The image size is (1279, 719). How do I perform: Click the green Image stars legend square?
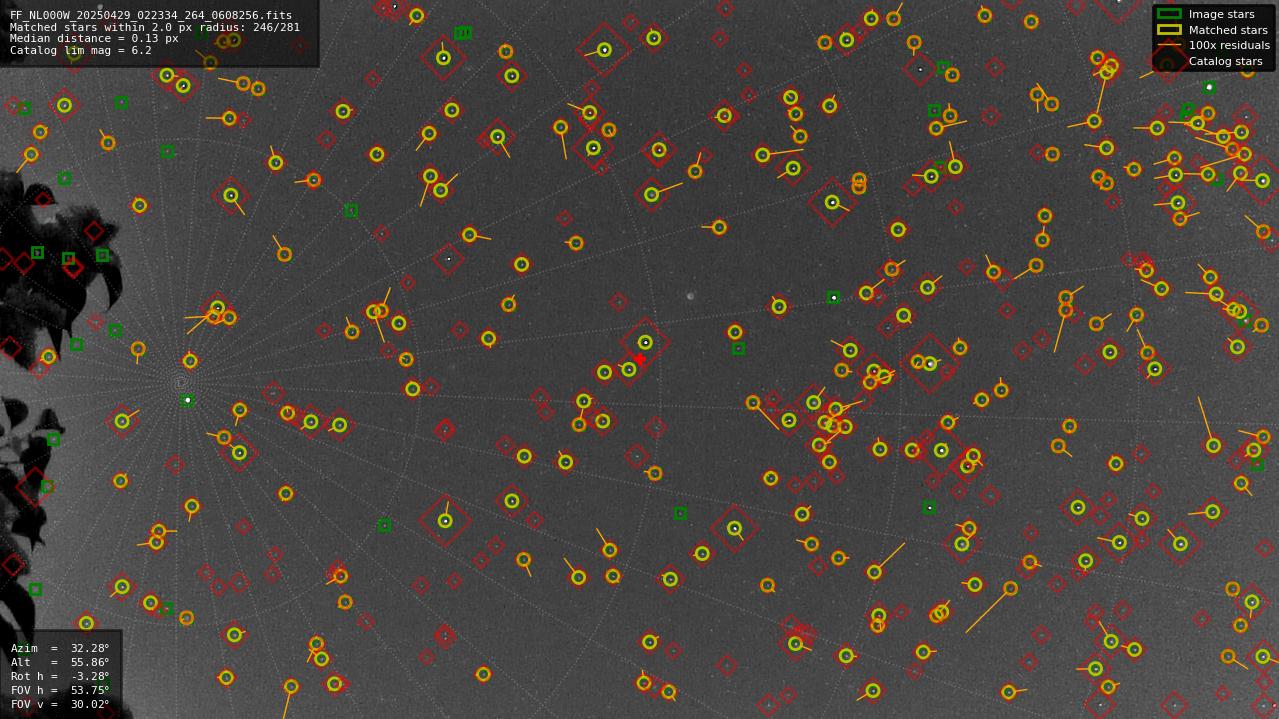click(x=1168, y=14)
